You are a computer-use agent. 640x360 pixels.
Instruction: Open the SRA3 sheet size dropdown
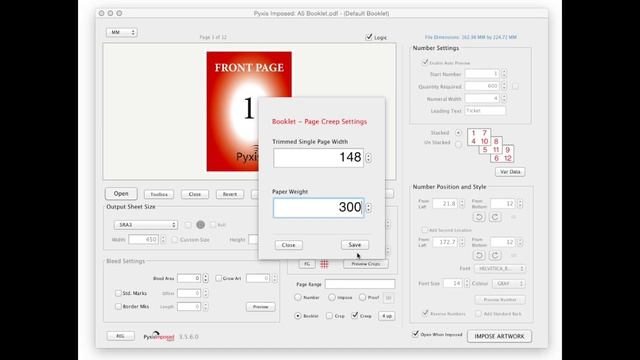coord(146,225)
